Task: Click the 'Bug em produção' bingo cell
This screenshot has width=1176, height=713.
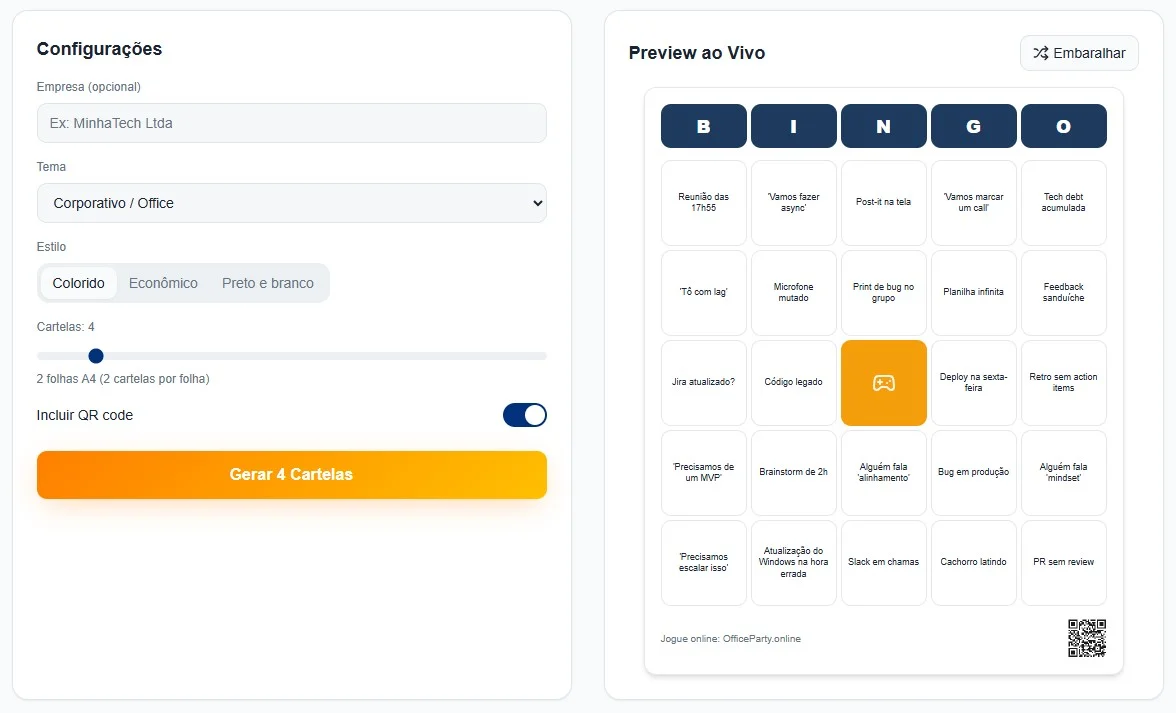Action: pos(973,473)
